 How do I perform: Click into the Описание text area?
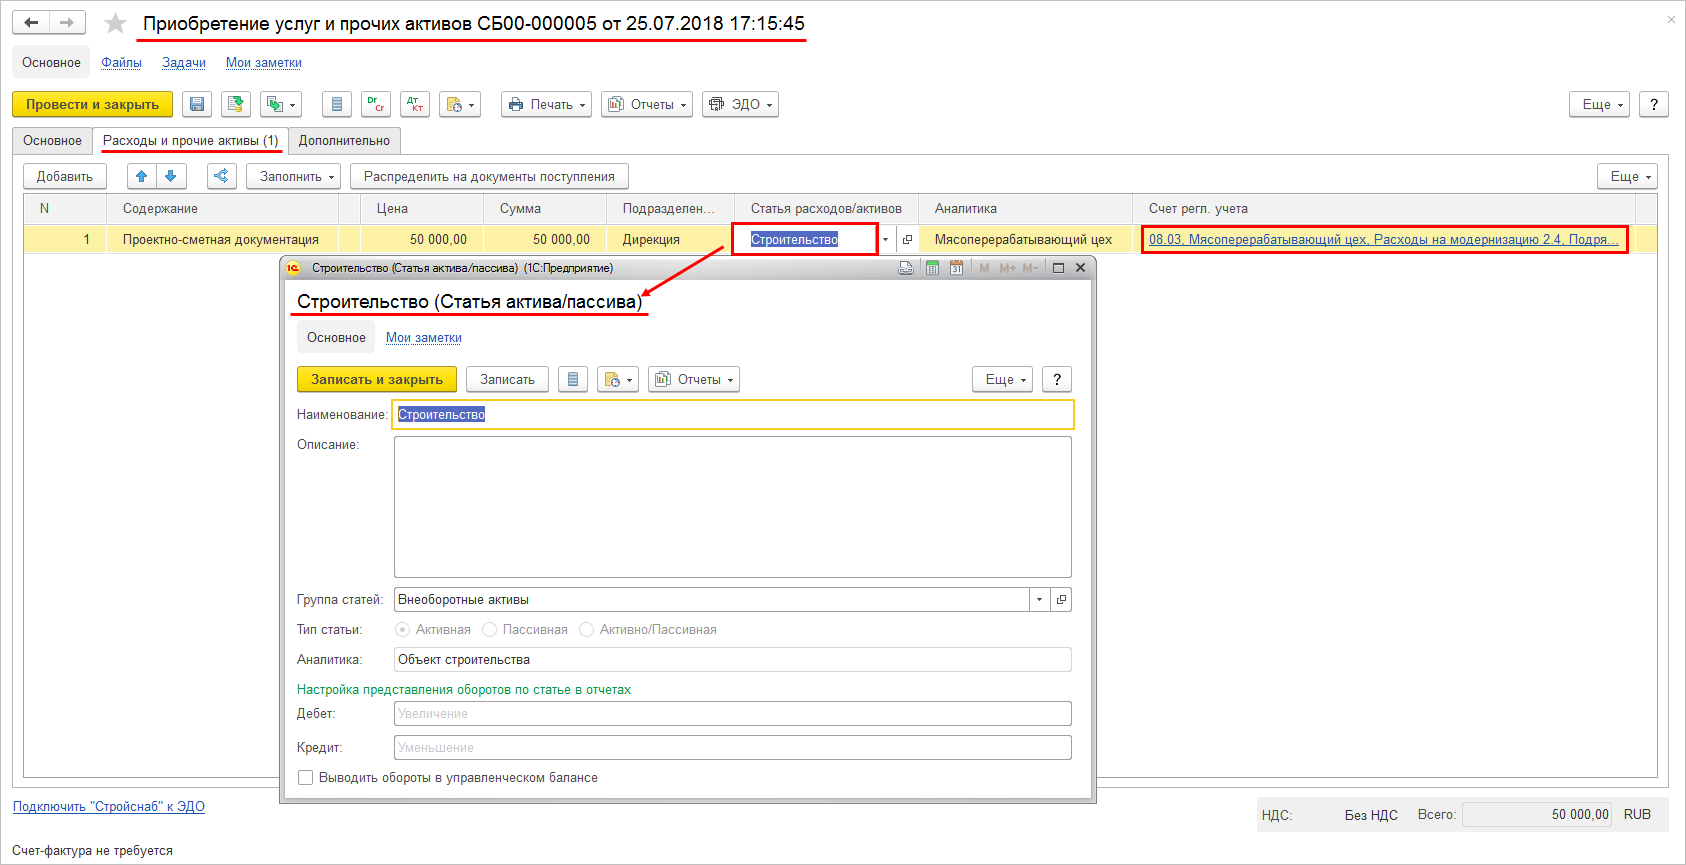(x=733, y=507)
